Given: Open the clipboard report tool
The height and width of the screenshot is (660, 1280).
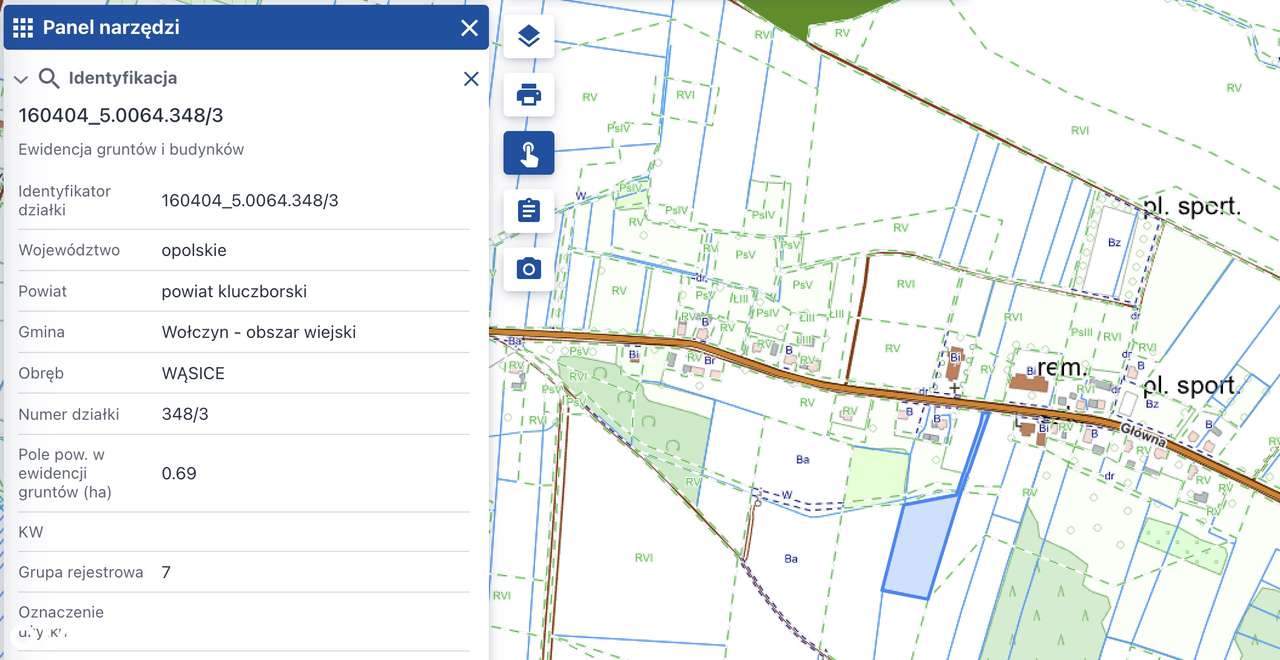Looking at the screenshot, I should 529,211.
